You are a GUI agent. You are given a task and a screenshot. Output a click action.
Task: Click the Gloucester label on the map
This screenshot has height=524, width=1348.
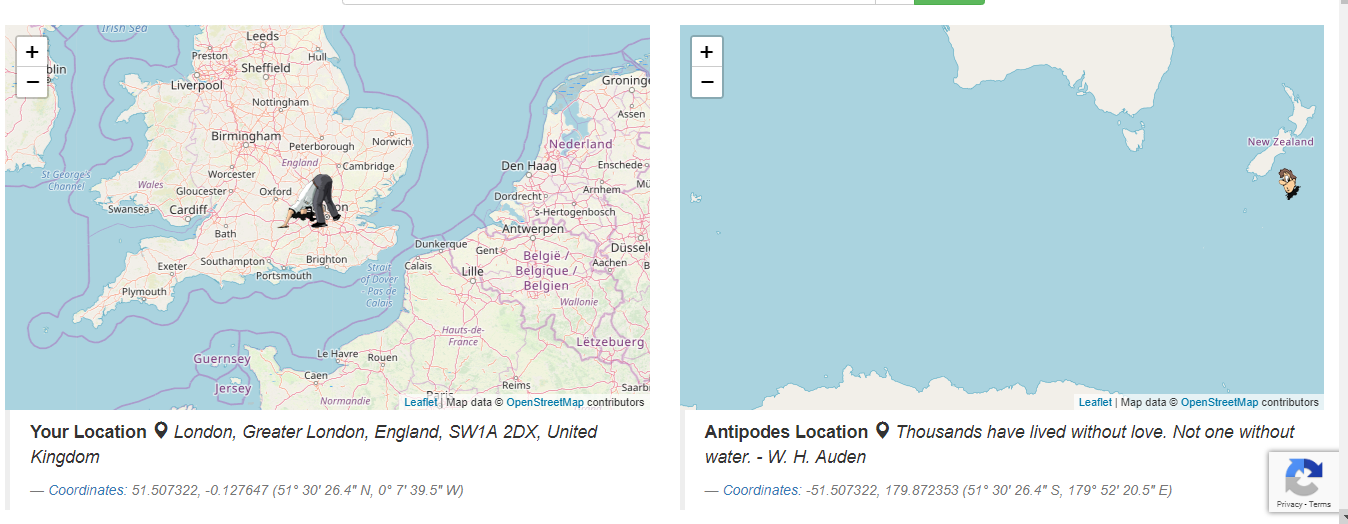click(x=202, y=191)
